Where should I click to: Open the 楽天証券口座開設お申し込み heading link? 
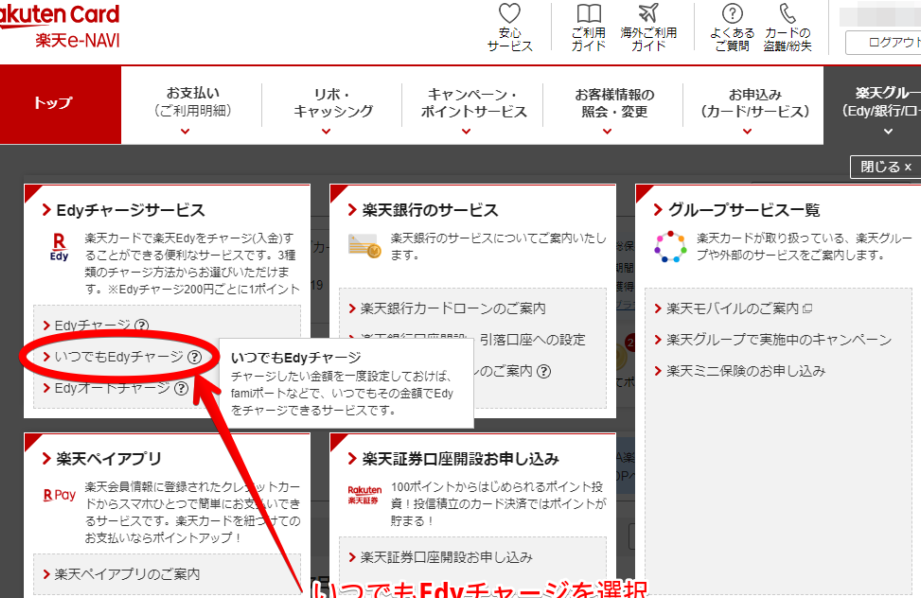[453, 459]
